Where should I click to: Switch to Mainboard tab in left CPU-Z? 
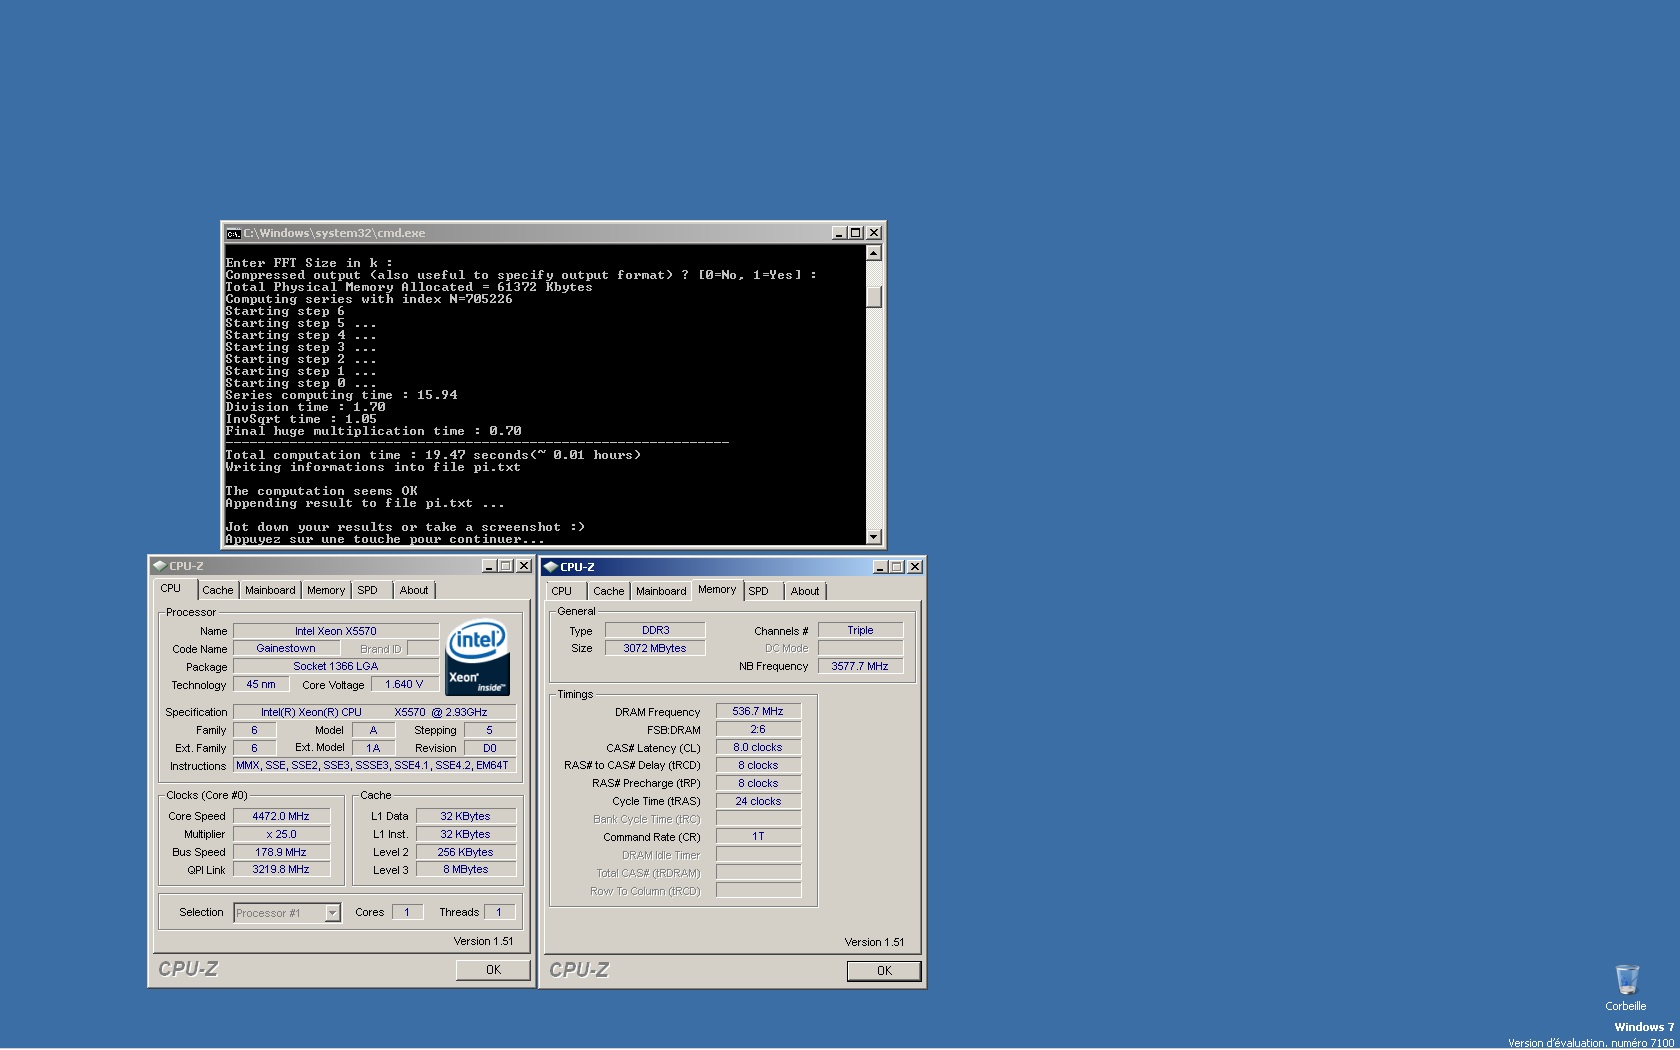click(x=270, y=590)
